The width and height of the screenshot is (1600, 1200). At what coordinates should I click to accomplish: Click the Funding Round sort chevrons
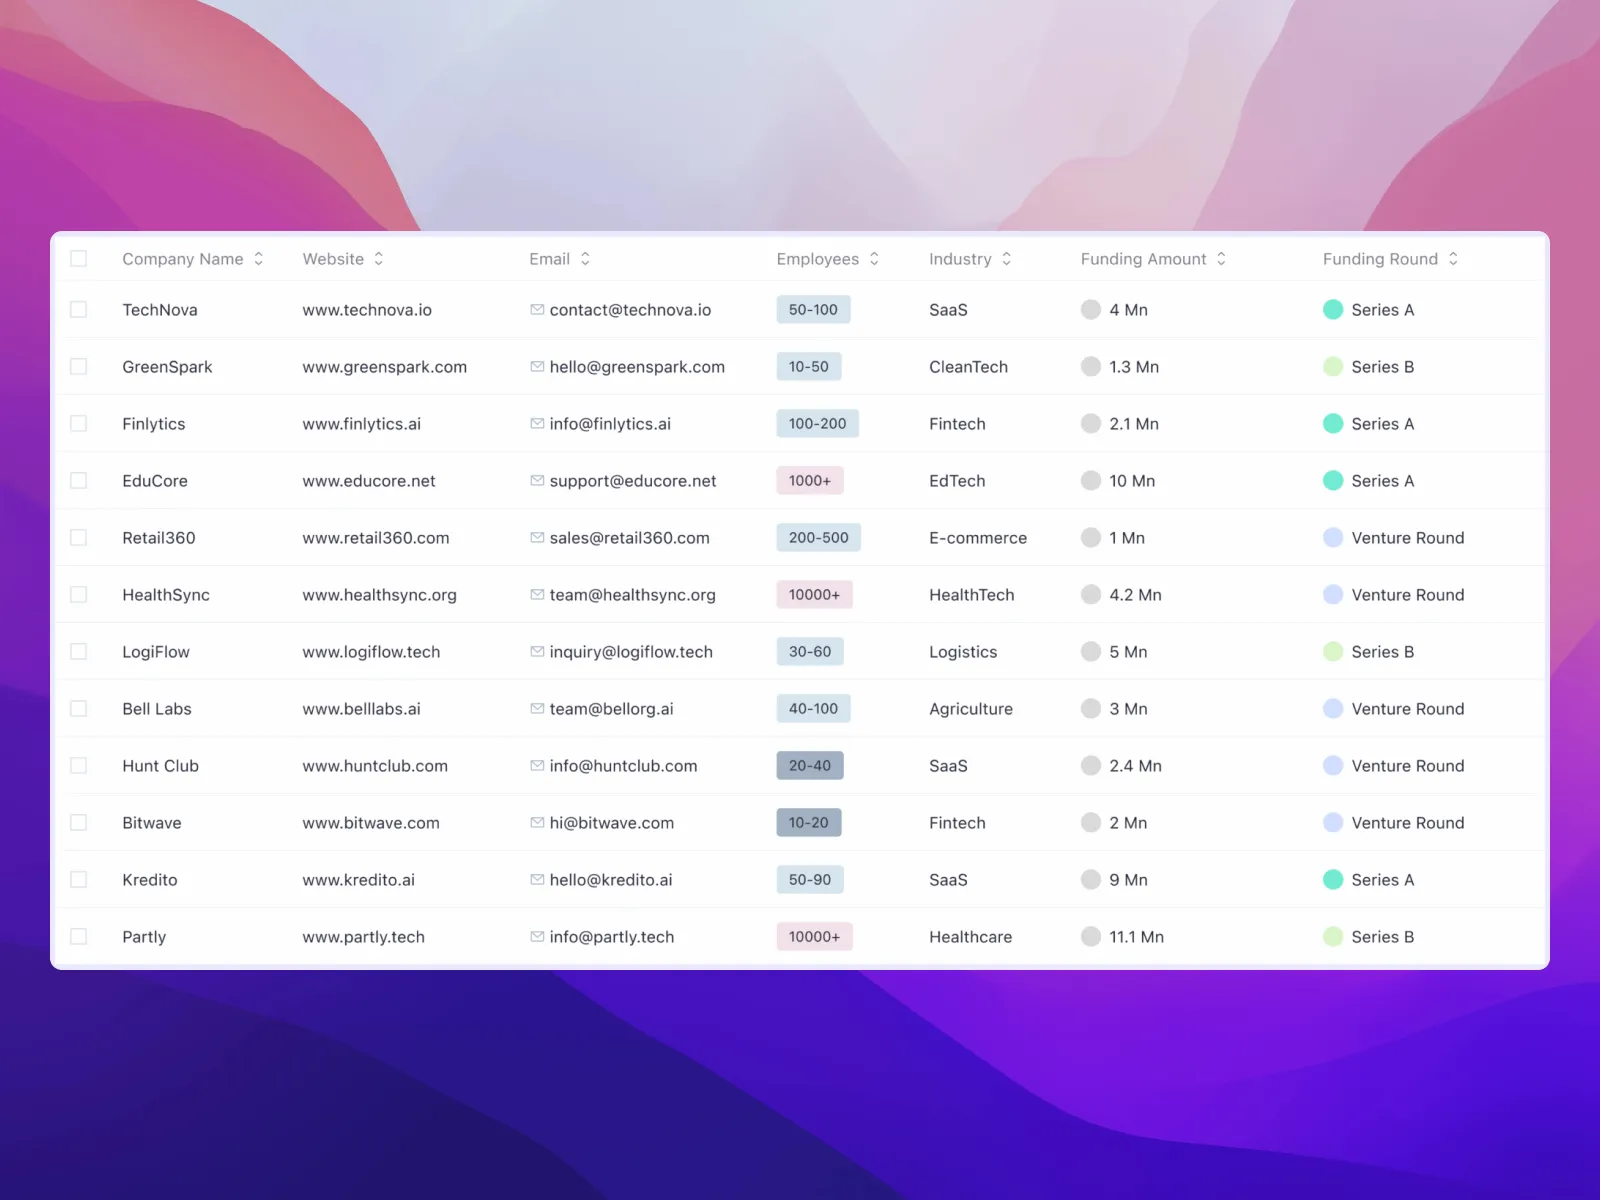tap(1453, 259)
